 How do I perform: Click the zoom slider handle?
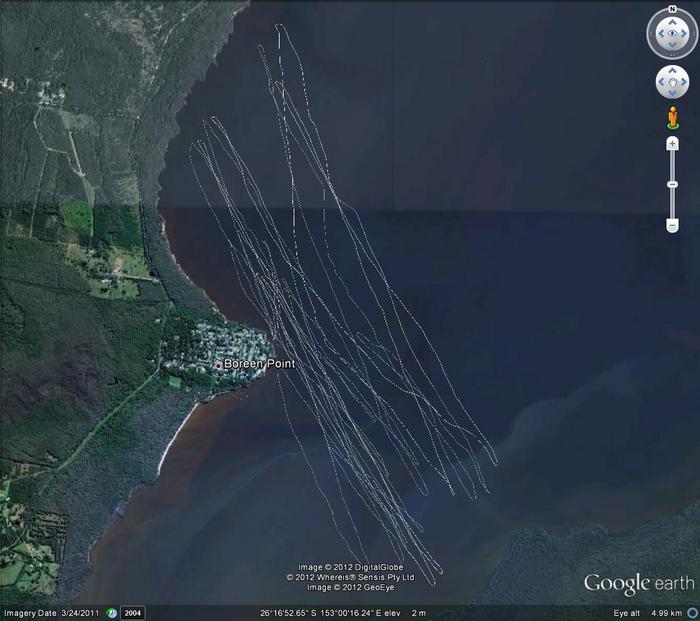672,185
